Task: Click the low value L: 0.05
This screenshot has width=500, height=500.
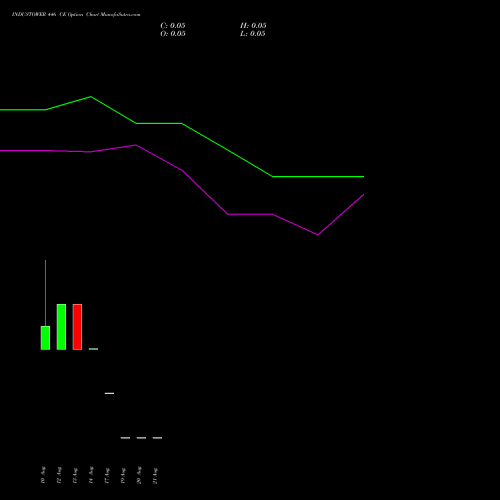Action: [x=253, y=34]
